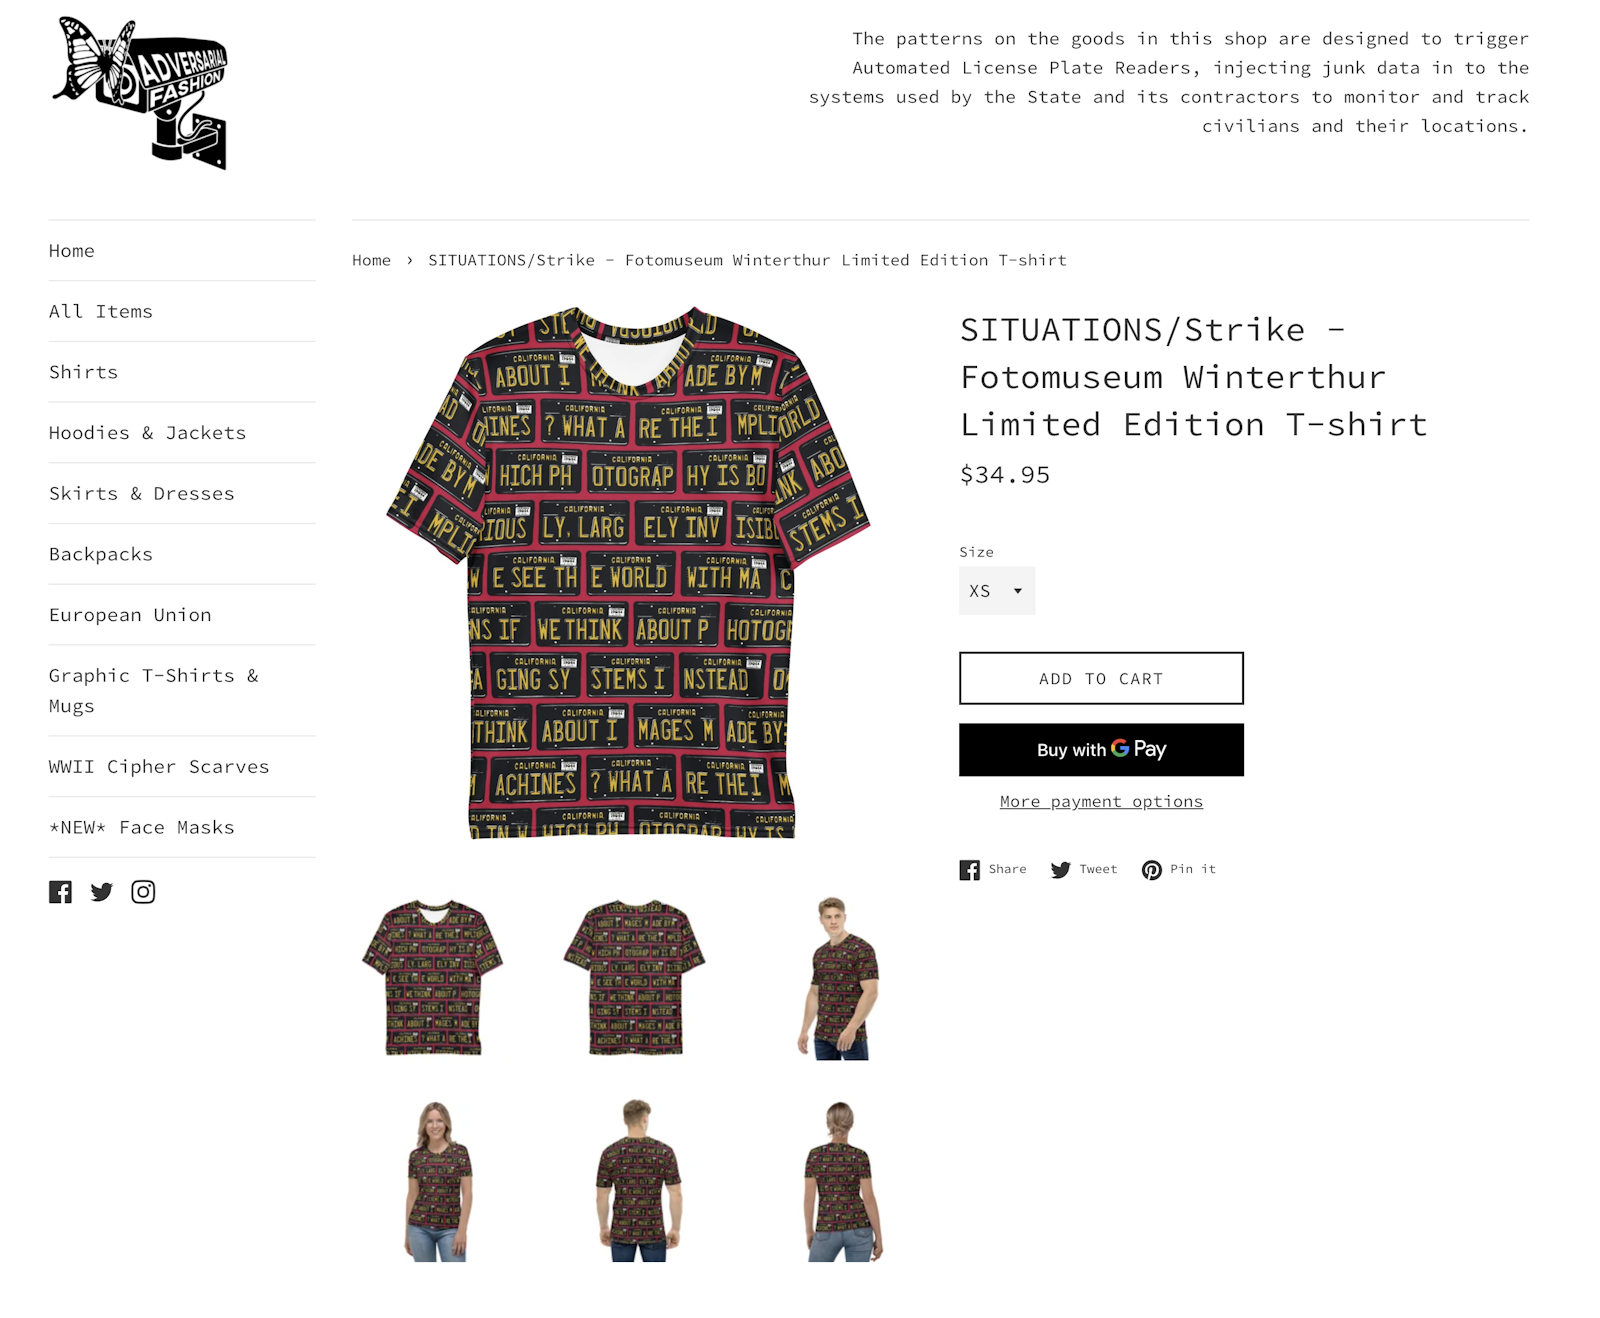Click the Buy with G Pay button
The image size is (1600, 1318).
1101,750
